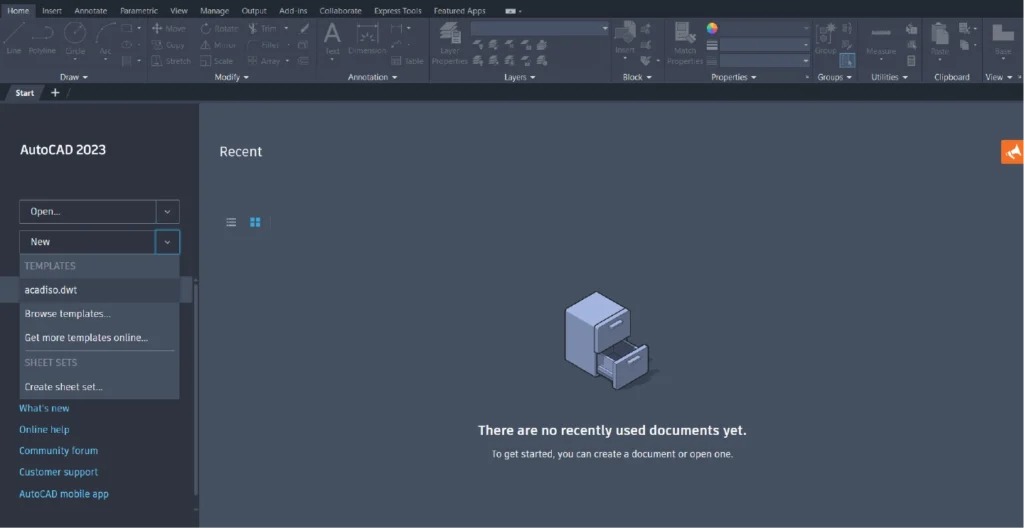Switch Recent files to grid view
The width and height of the screenshot is (1024, 528).
tap(255, 222)
